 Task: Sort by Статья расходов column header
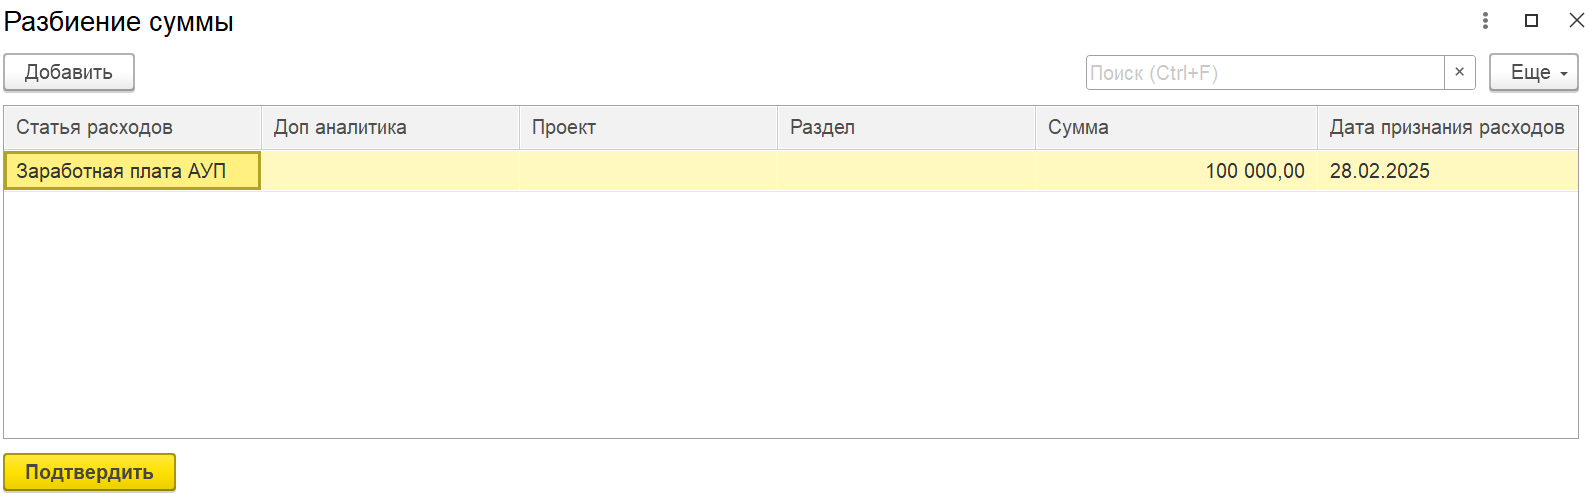(132, 127)
